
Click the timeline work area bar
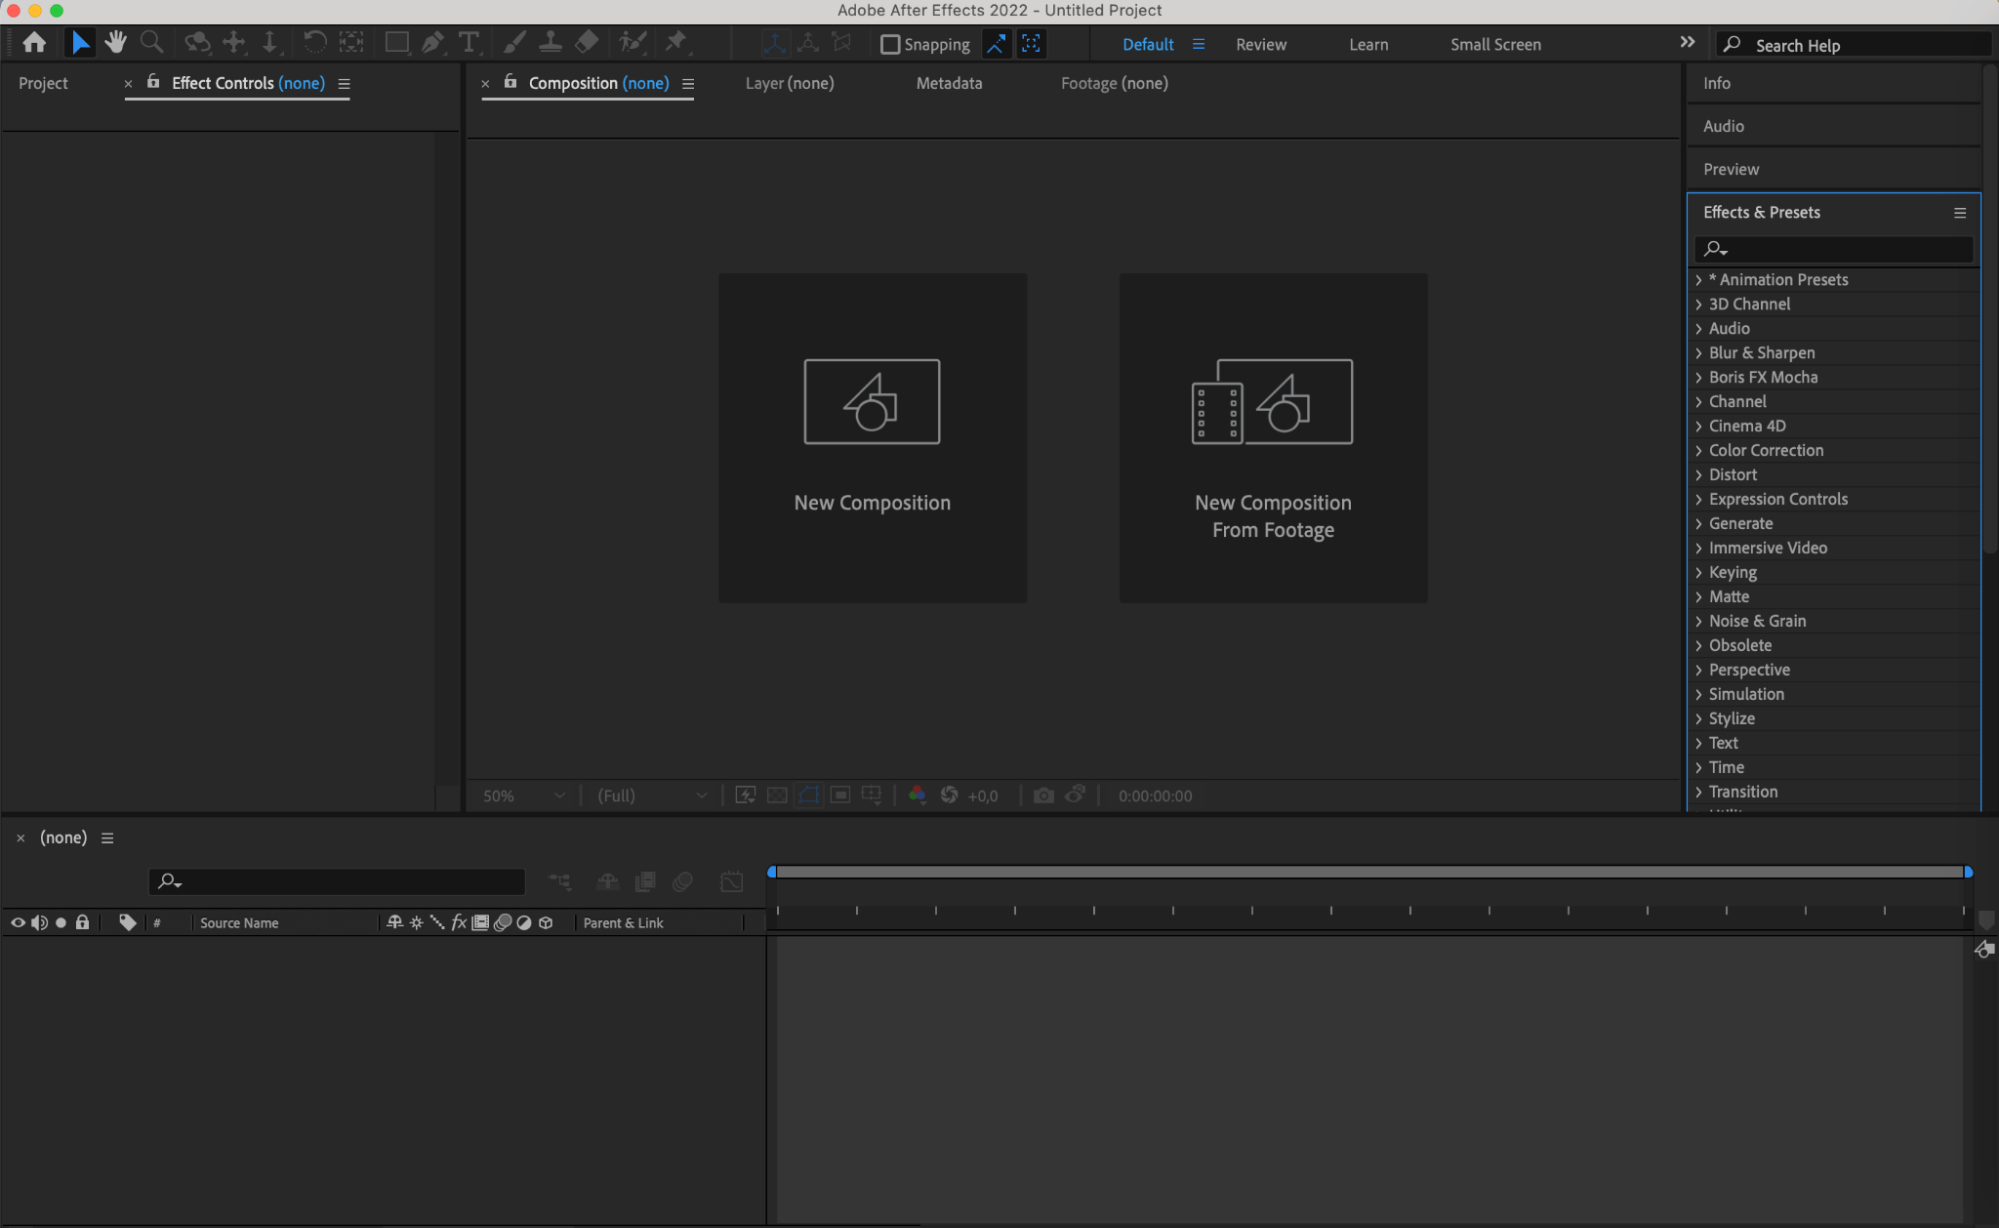[1369, 872]
